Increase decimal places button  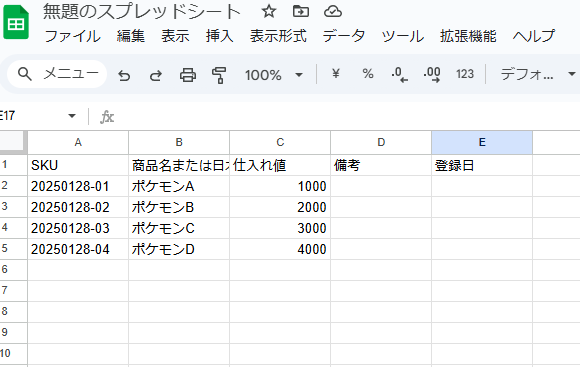point(432,74)
